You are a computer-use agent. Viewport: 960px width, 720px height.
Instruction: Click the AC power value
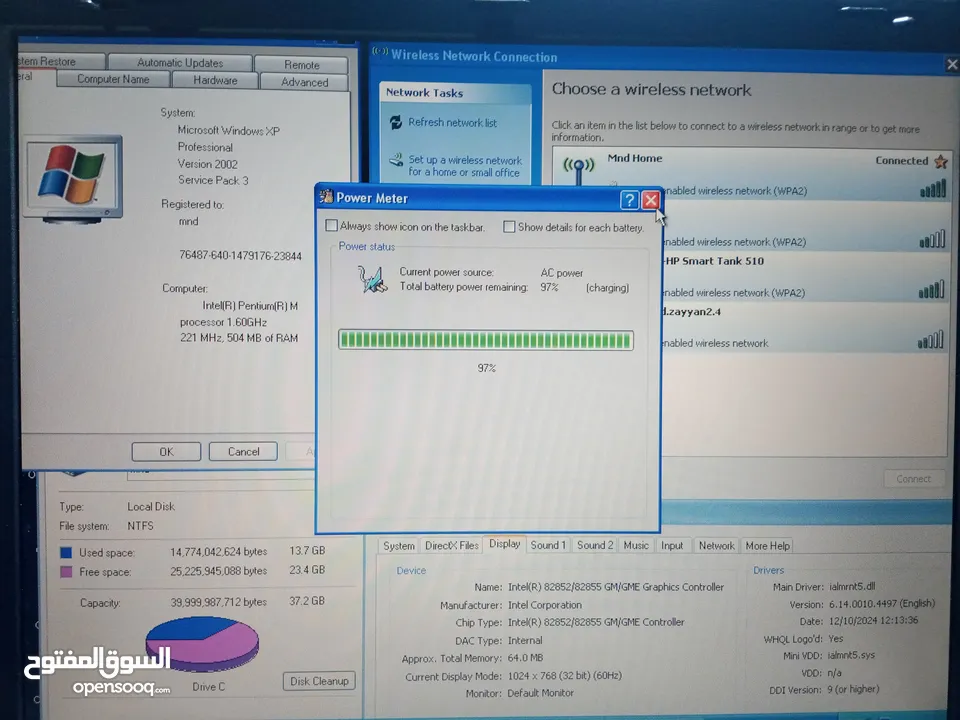point(561,273)
